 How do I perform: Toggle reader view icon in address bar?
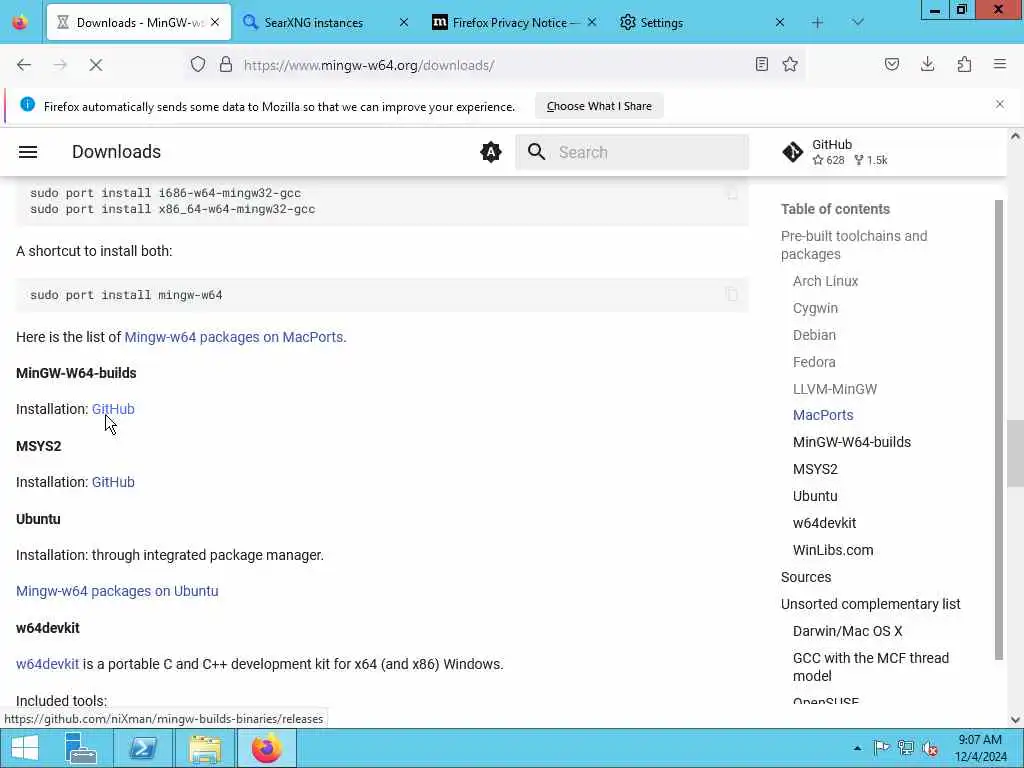click(761, 64)
